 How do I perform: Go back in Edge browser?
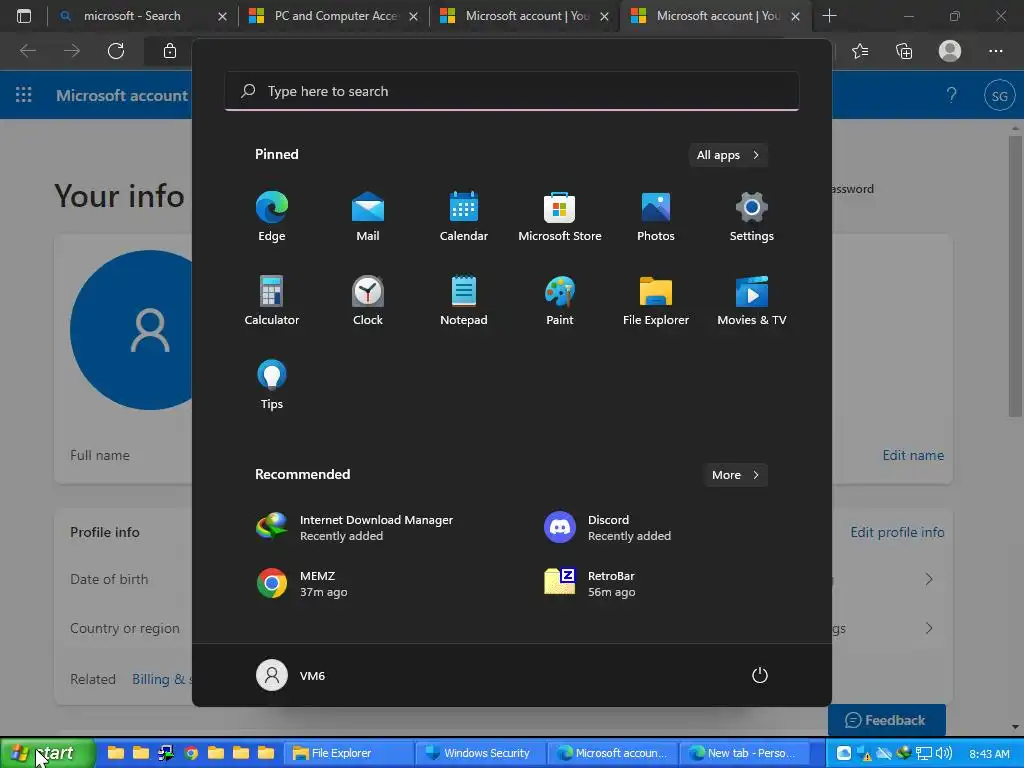click(x=27, y=51)
